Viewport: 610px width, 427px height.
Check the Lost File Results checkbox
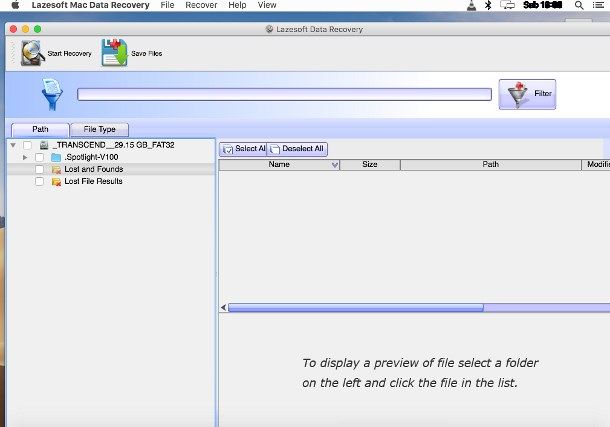coord(39,181)
